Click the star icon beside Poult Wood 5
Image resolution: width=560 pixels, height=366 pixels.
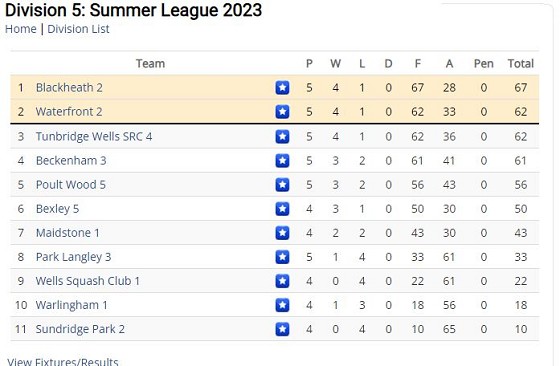tap(282, 185)
